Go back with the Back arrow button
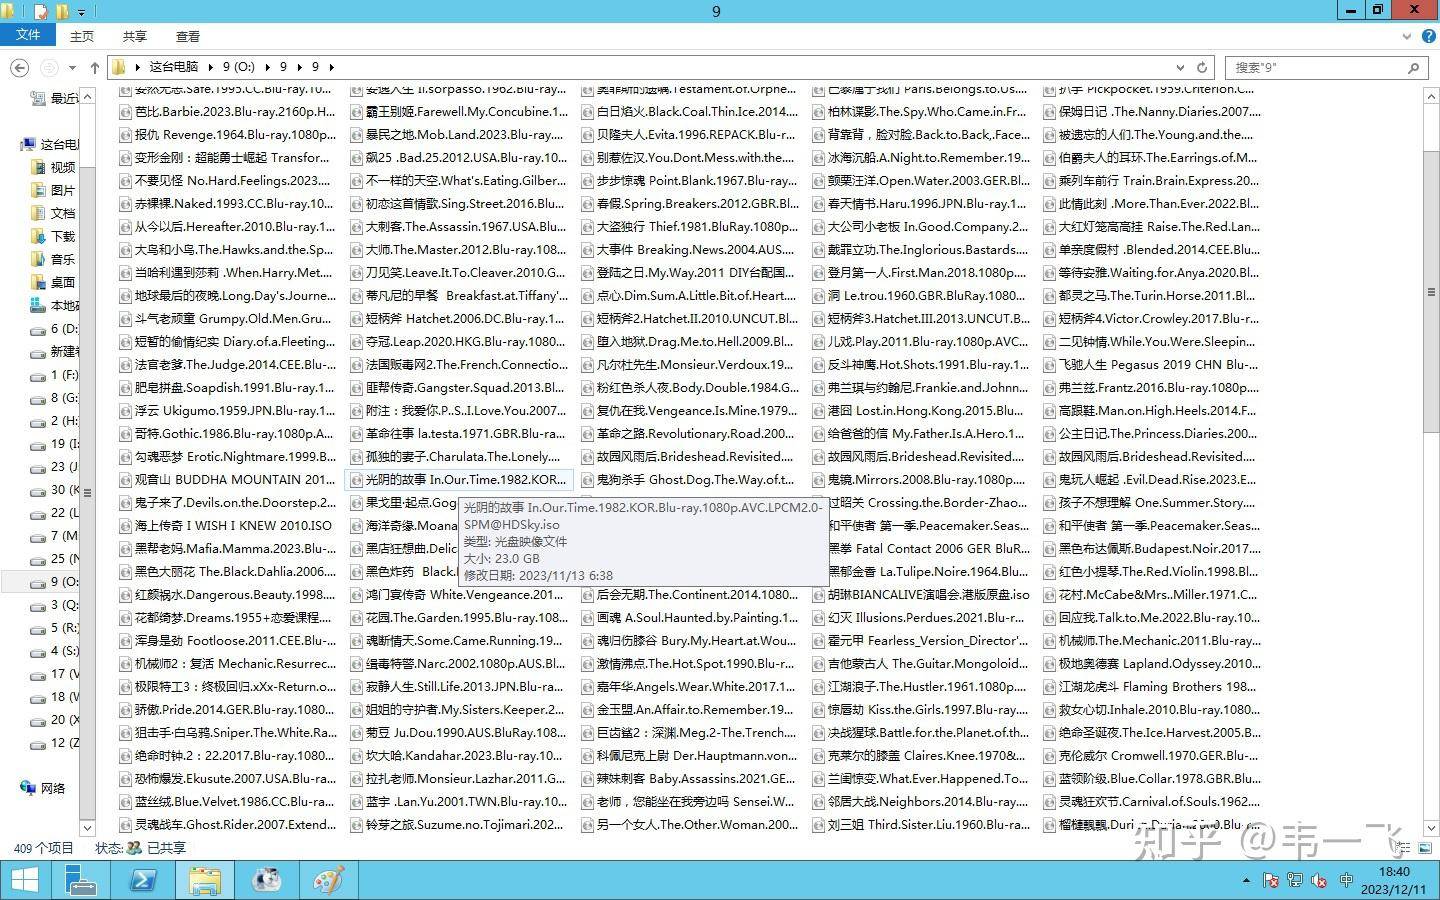Screen dimensions: 1440x900 [x=19, y=67]
